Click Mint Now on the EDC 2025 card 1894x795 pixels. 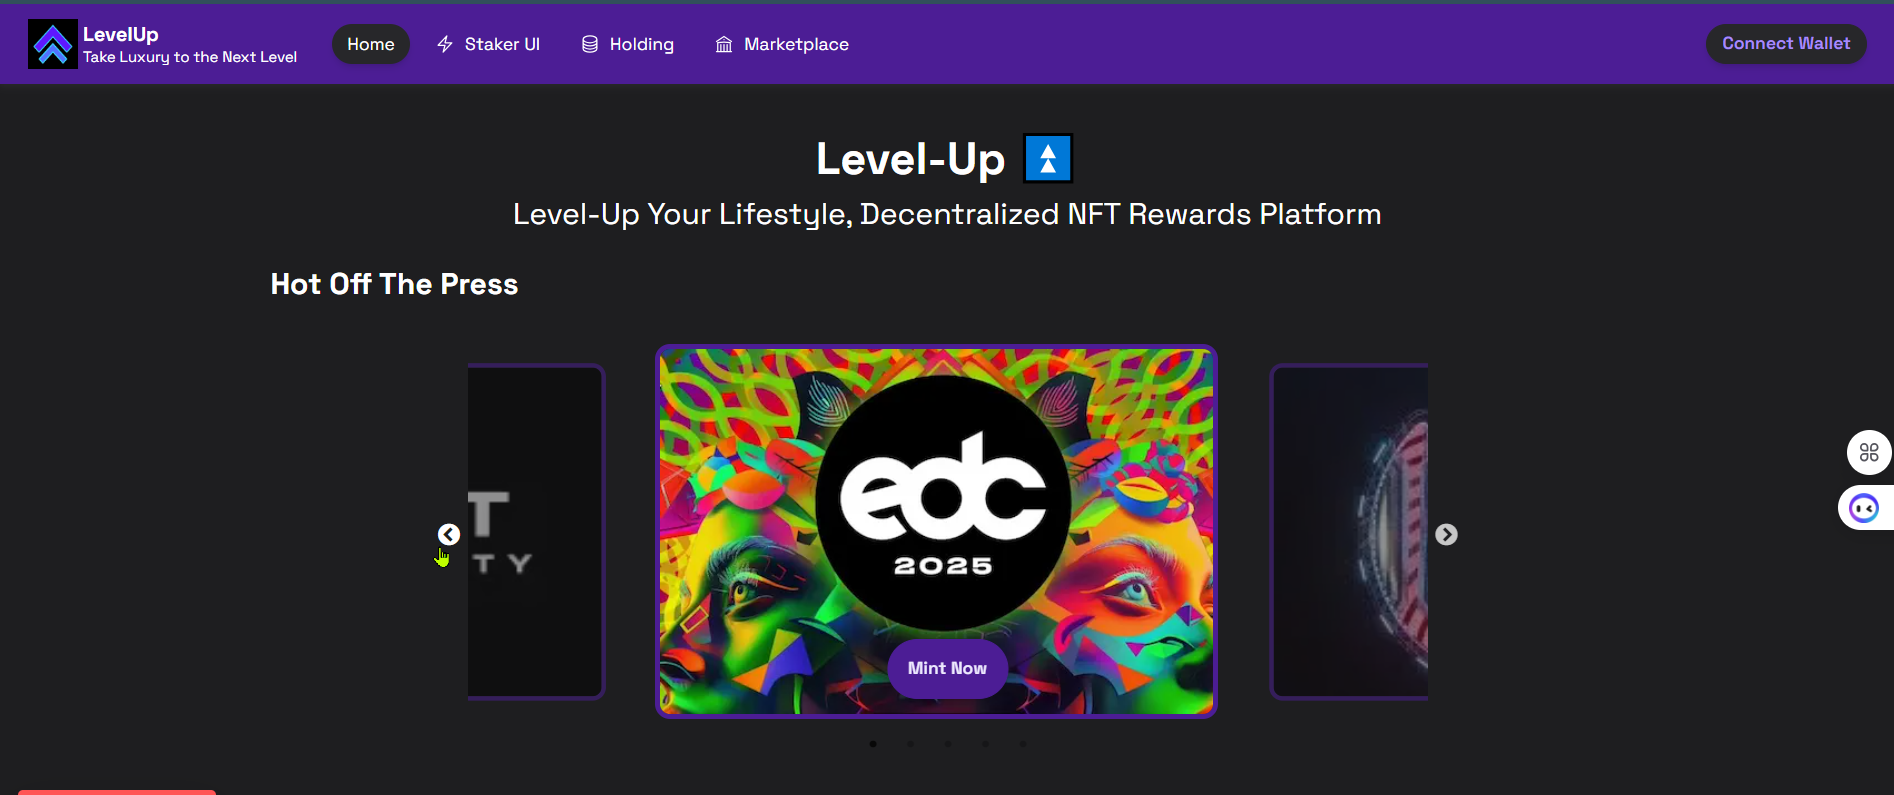[947, 668]
